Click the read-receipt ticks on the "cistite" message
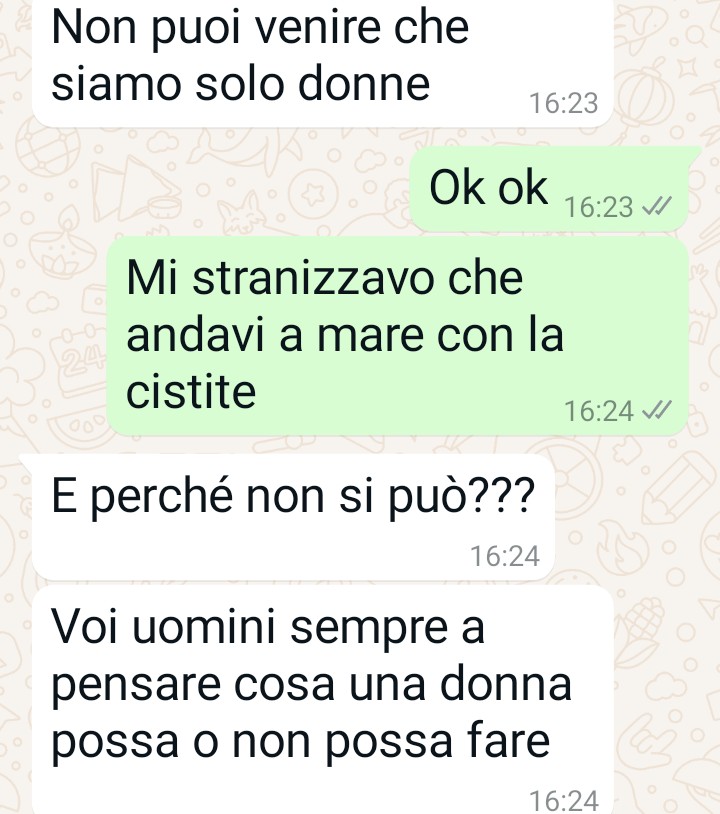Viewport: 720px width, 814px height. click(657, 411)
